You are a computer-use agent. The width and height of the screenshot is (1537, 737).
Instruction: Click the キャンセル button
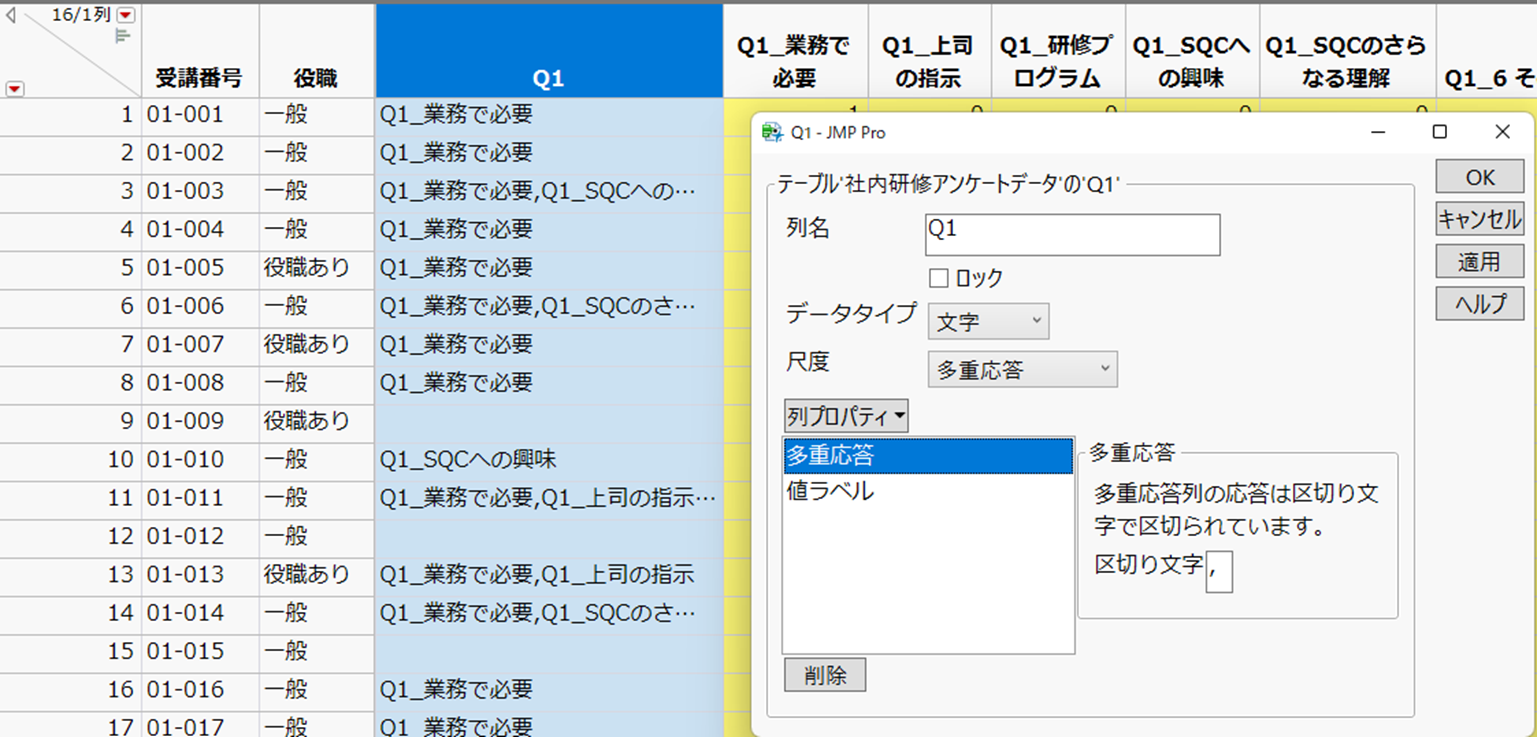1479,219
